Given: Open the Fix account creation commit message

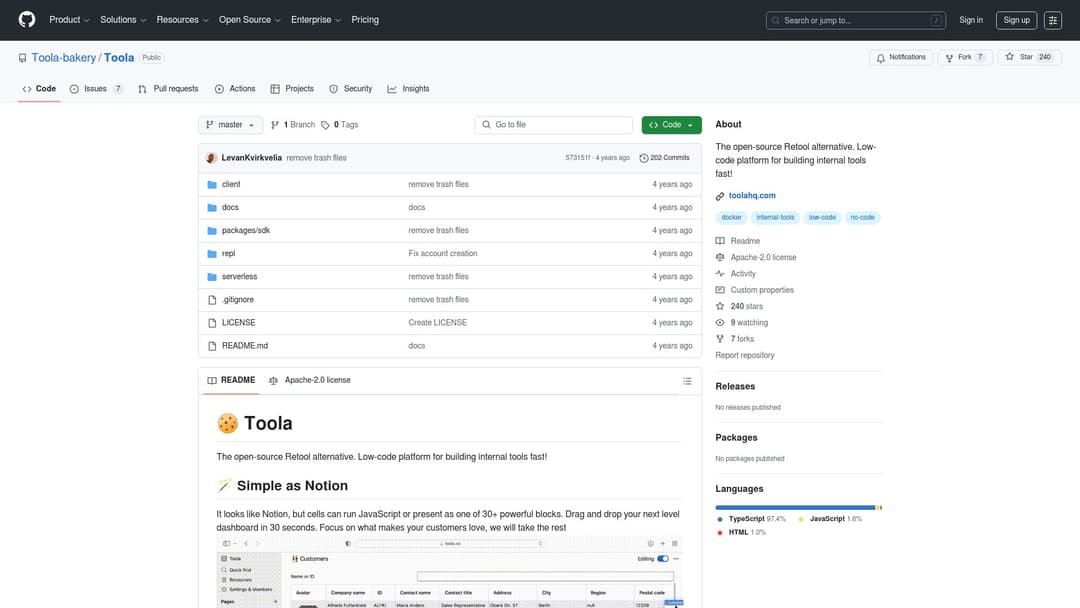Looking at the screenshot, I should [x=442, y=253].
